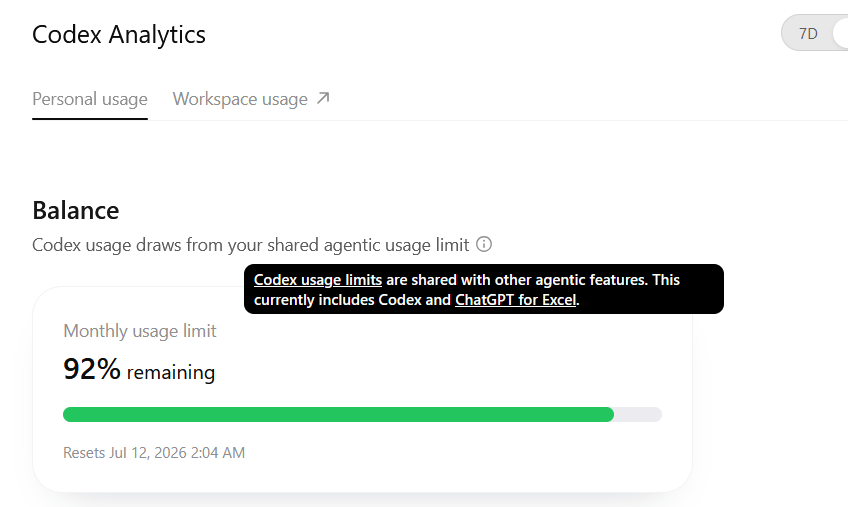Click the 92% figure in the usage card
The image size is (848, 507).
point(92,369)
